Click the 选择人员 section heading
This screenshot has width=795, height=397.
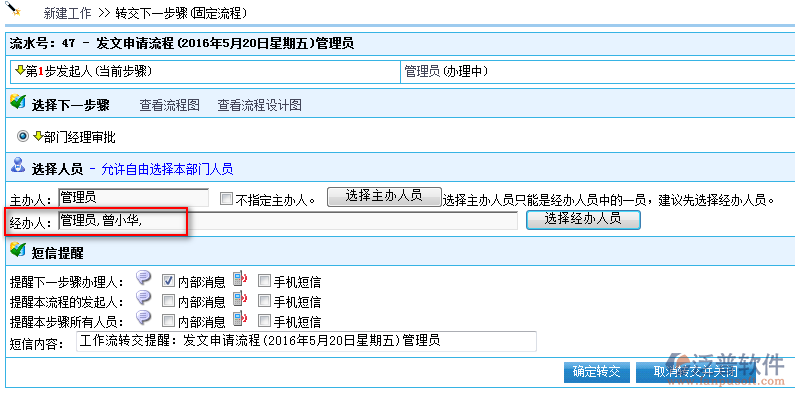pos(57,169)
